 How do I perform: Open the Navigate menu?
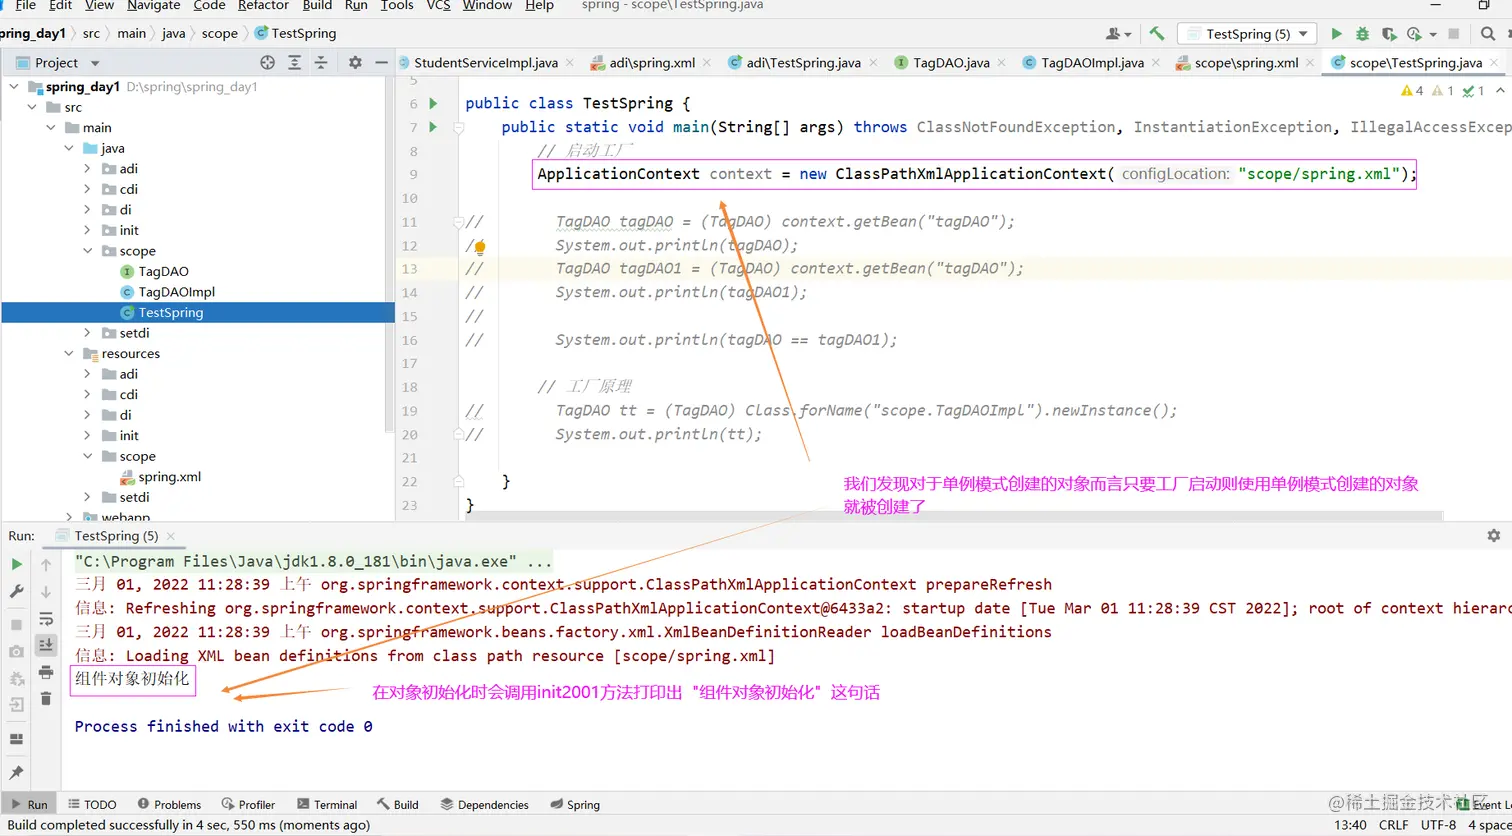pos(153,6)
